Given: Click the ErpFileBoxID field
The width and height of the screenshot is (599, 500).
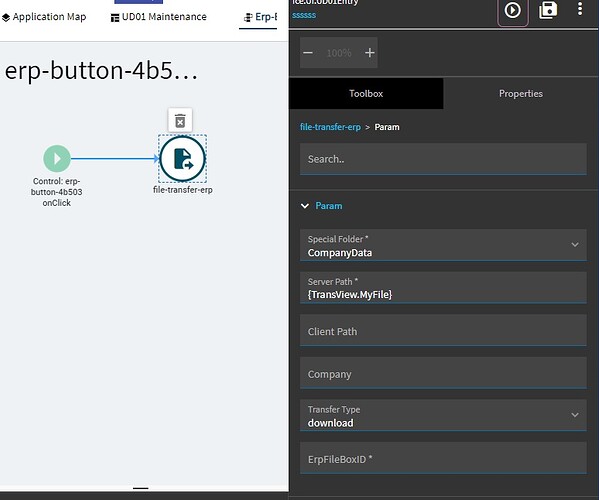Looking at the screenshot, I should (443, 458).
